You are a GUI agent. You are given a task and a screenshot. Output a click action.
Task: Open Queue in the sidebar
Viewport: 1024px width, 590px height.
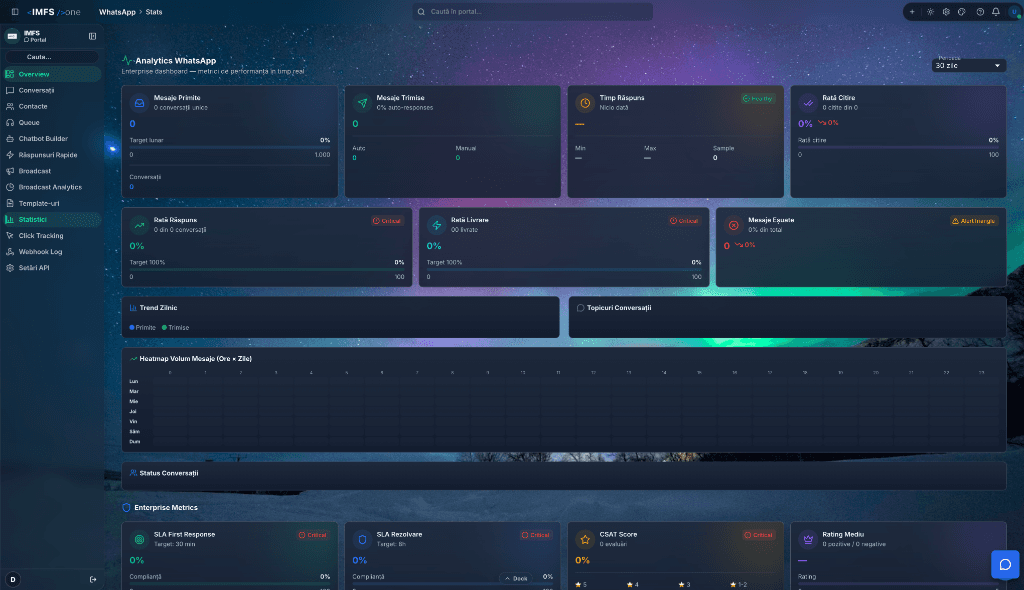tap(52, 122)
